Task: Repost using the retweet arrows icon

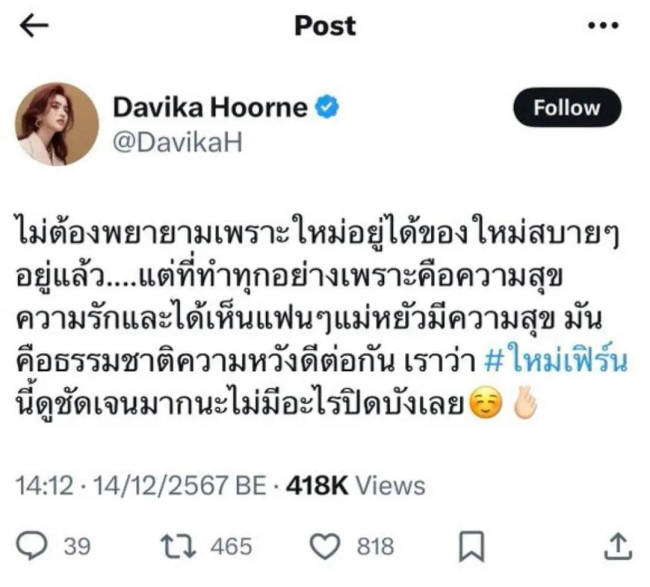Action: (x=178, y=546)
